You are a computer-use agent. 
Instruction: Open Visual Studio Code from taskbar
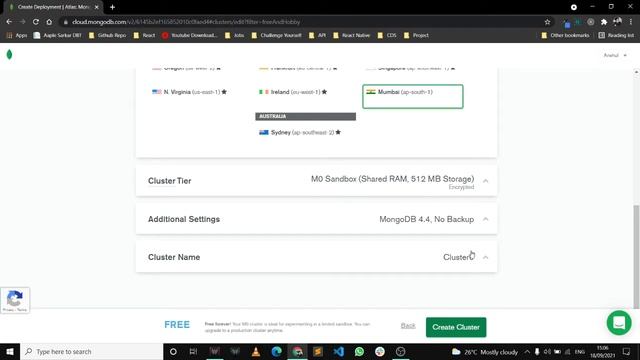[x=339, y=351]
